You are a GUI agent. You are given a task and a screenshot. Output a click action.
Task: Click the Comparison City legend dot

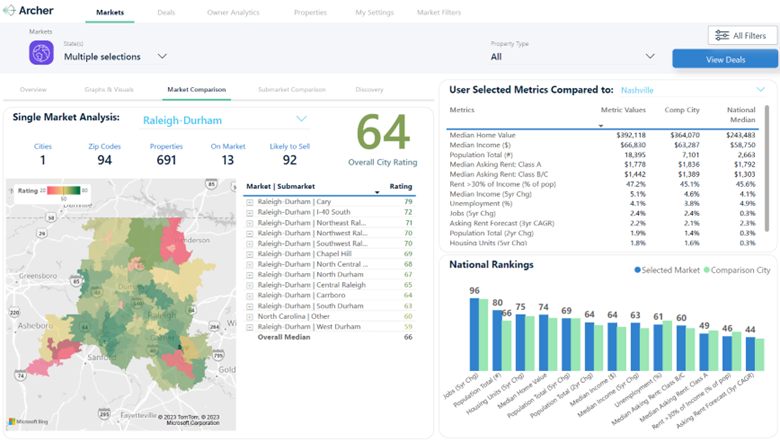pyautogui.click(x=706, y=270)
